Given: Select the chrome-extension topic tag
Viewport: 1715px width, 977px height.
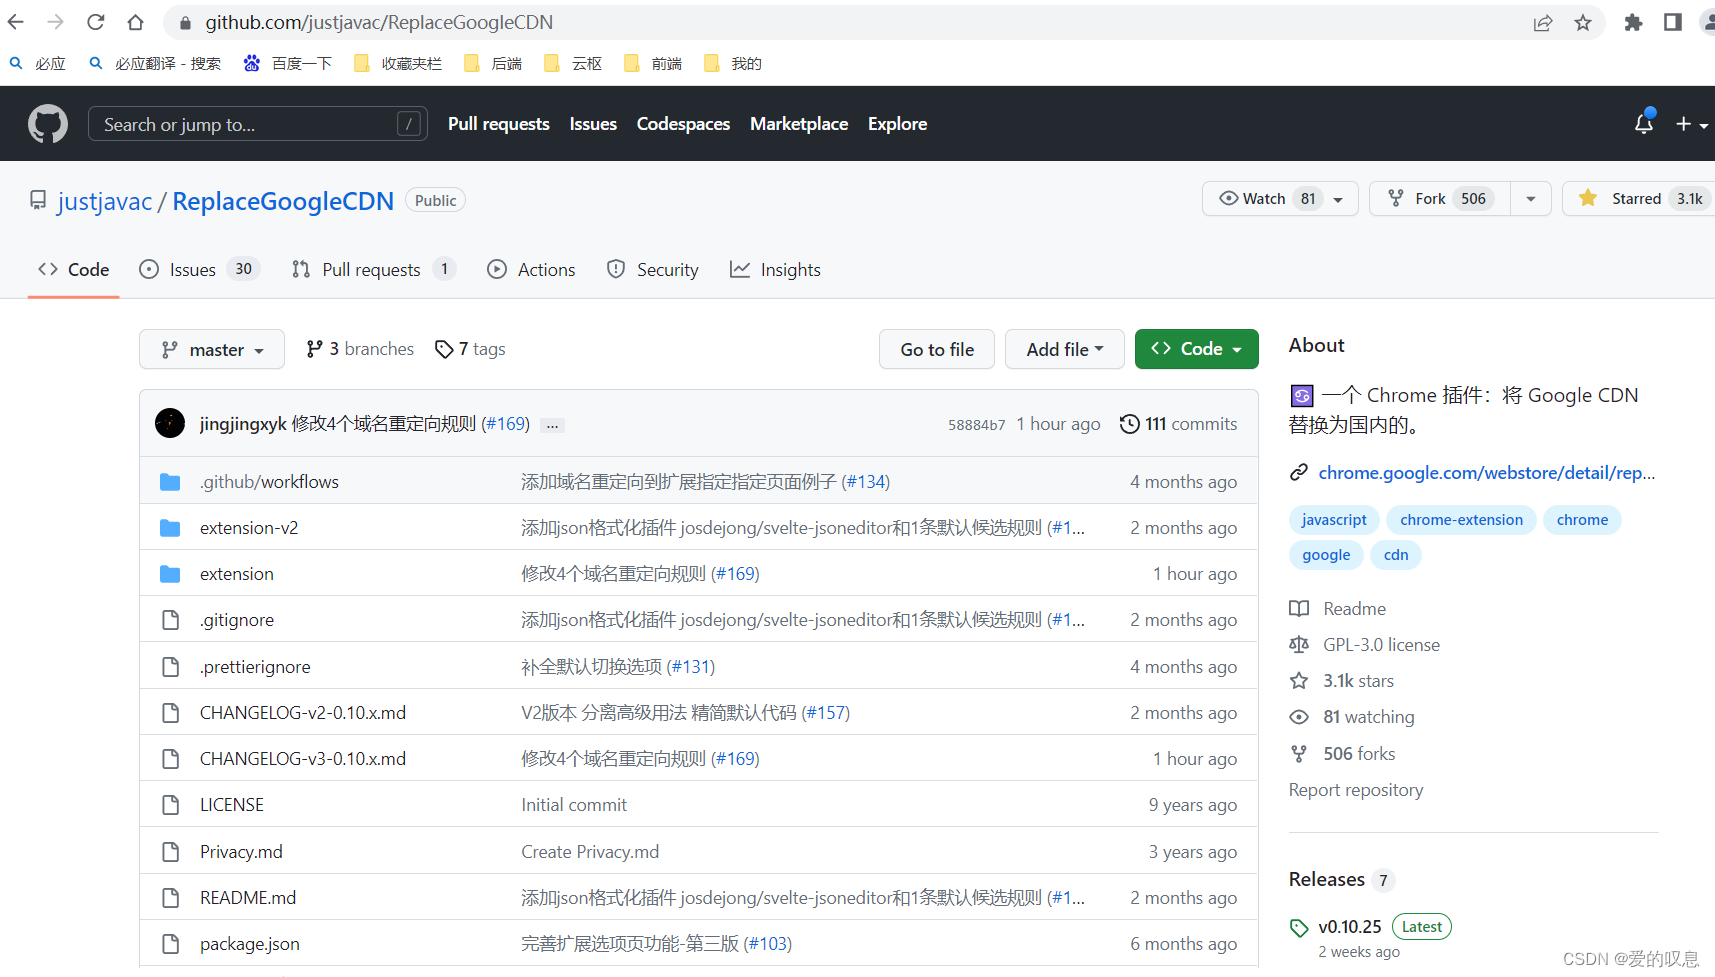Looking at the screenshot, I should point(1461,520).
